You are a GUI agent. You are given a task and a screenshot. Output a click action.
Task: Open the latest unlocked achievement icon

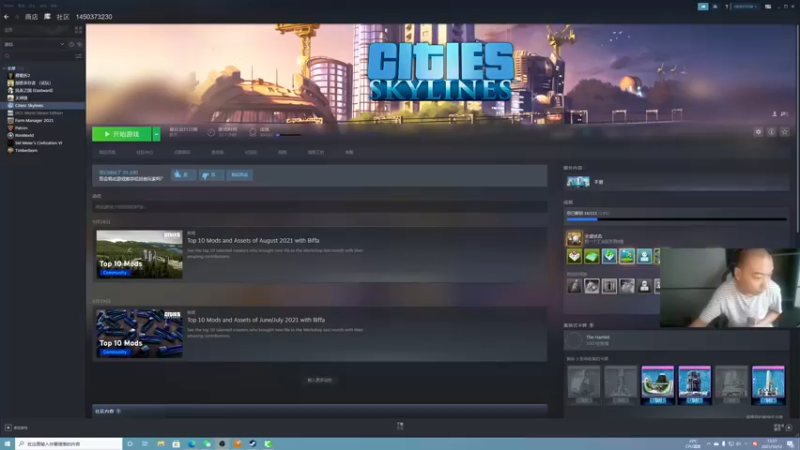(x=574, y=238)
